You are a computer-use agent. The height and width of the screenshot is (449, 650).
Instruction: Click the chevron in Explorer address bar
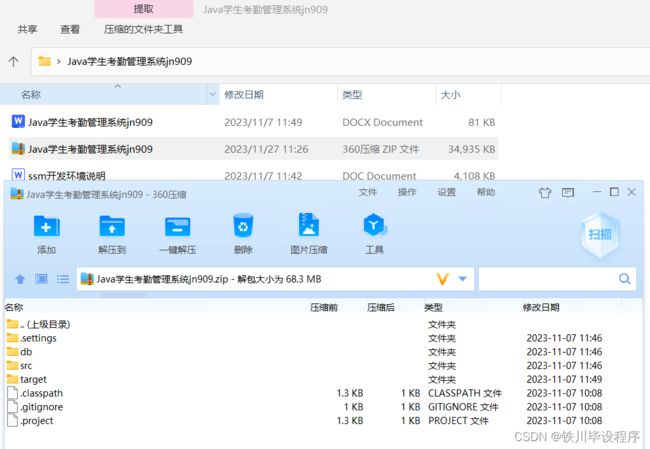(58, 61)
